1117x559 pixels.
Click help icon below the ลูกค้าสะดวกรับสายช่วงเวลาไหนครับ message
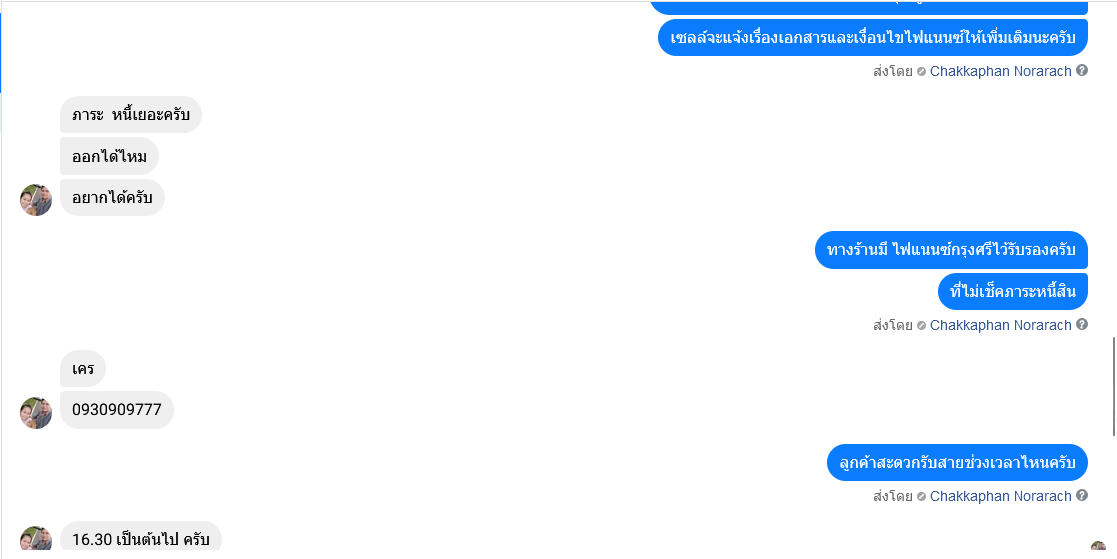[x=1081, y=495]
